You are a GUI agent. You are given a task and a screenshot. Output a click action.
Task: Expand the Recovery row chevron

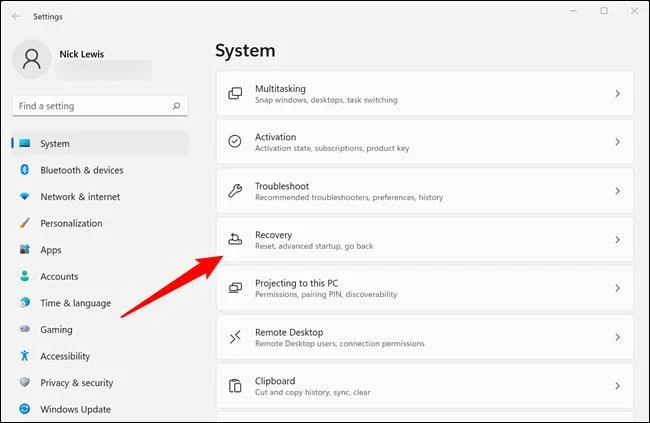(618, 240)
